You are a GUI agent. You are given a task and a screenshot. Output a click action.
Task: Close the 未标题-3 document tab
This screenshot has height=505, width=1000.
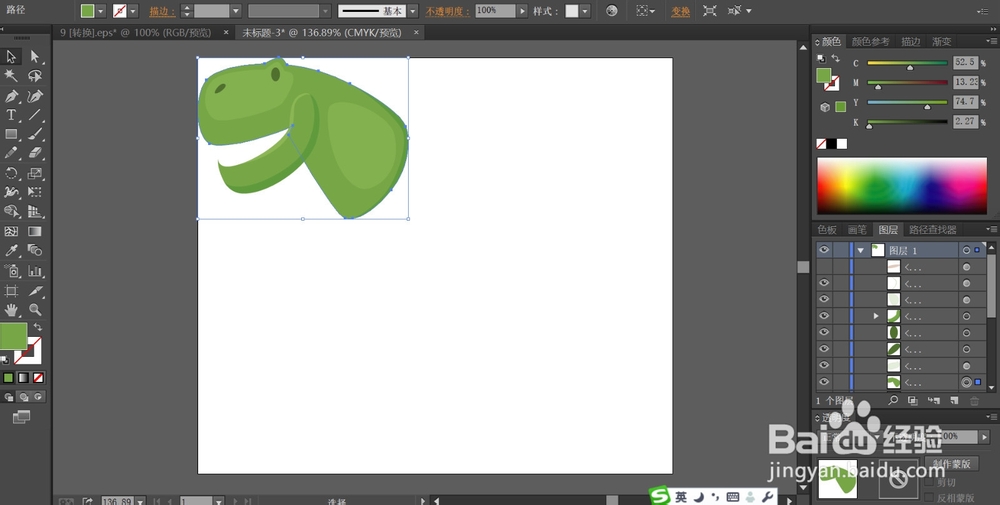[416, 33]
